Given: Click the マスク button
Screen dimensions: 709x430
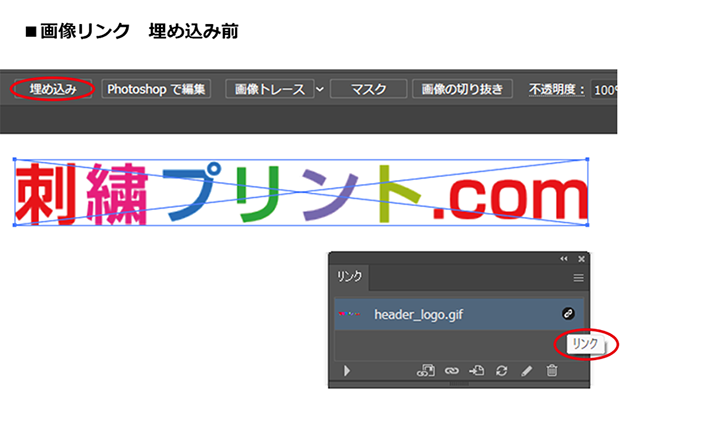Looking at the screenshot, I should coord(369,89).
